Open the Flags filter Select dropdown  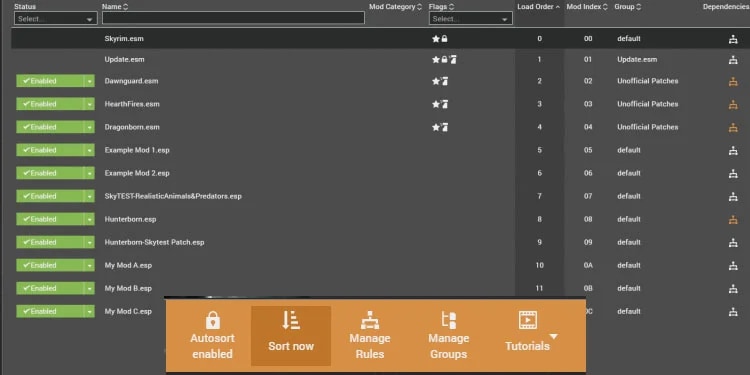click(x=471, y=19)
